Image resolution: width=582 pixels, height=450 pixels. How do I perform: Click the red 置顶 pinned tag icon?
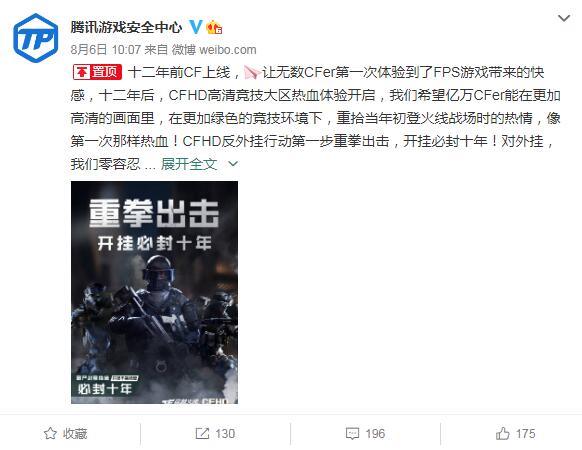point(97,72)
